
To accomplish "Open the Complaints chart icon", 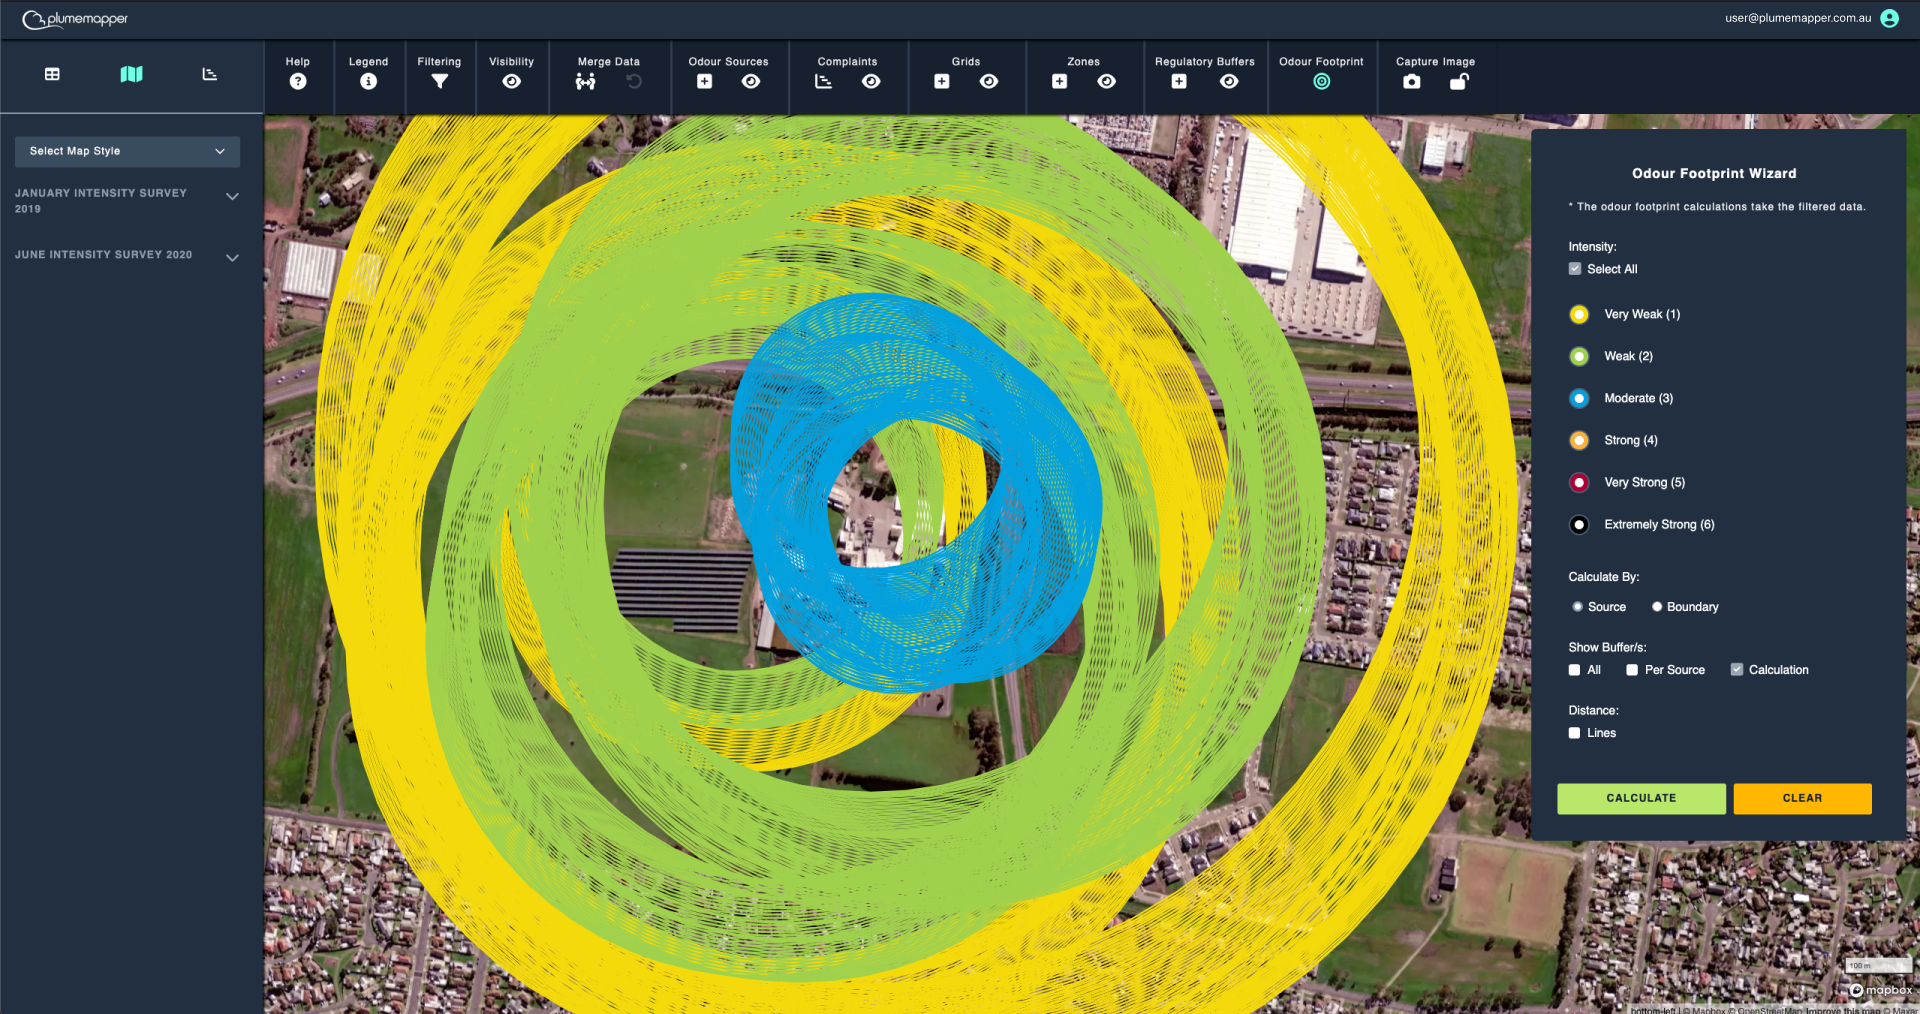I will [x=823, y=82].
